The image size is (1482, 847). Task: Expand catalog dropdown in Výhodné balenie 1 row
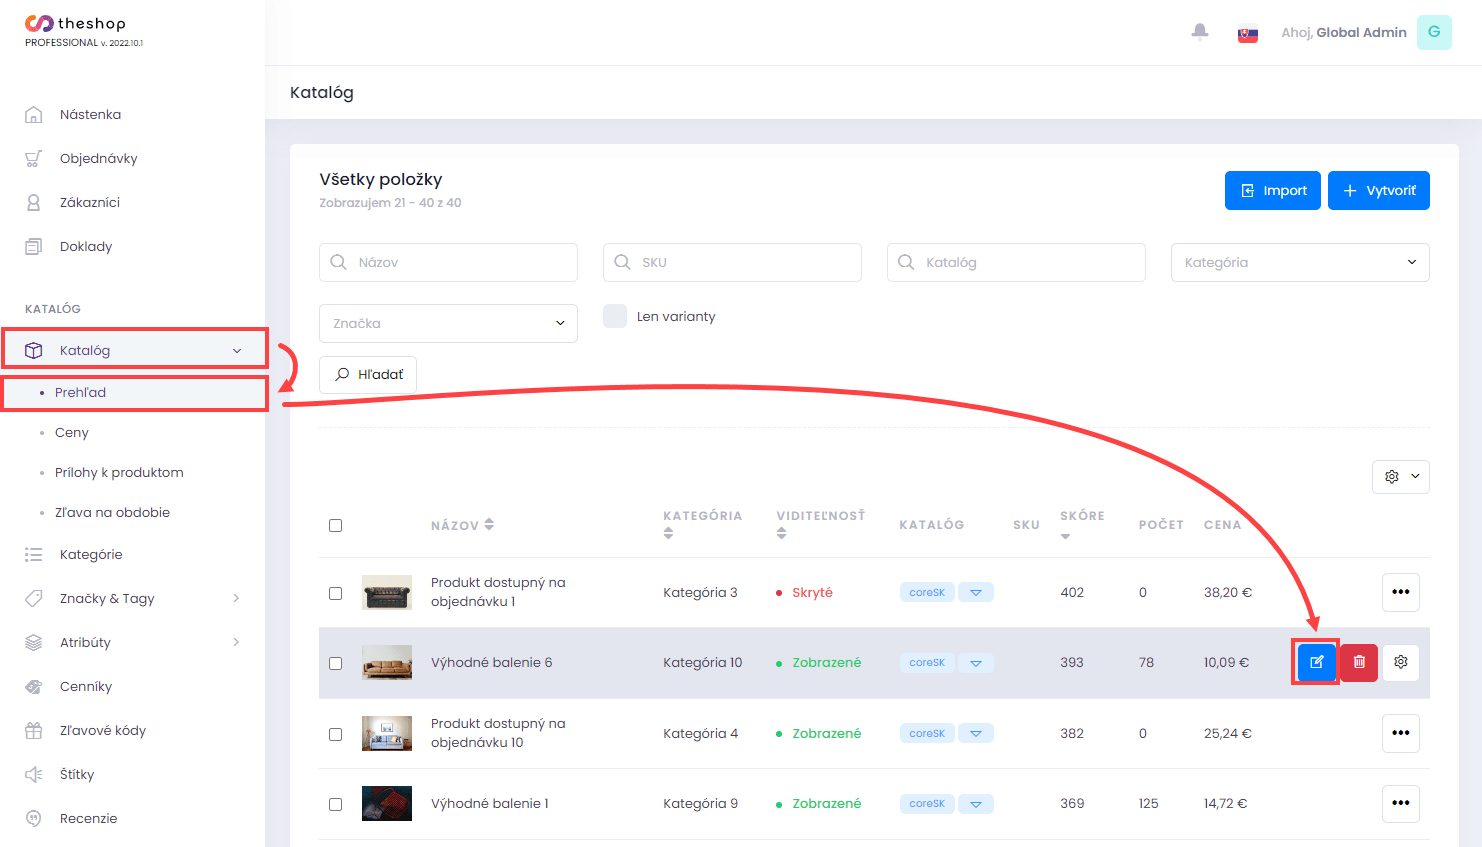[976, 803]
